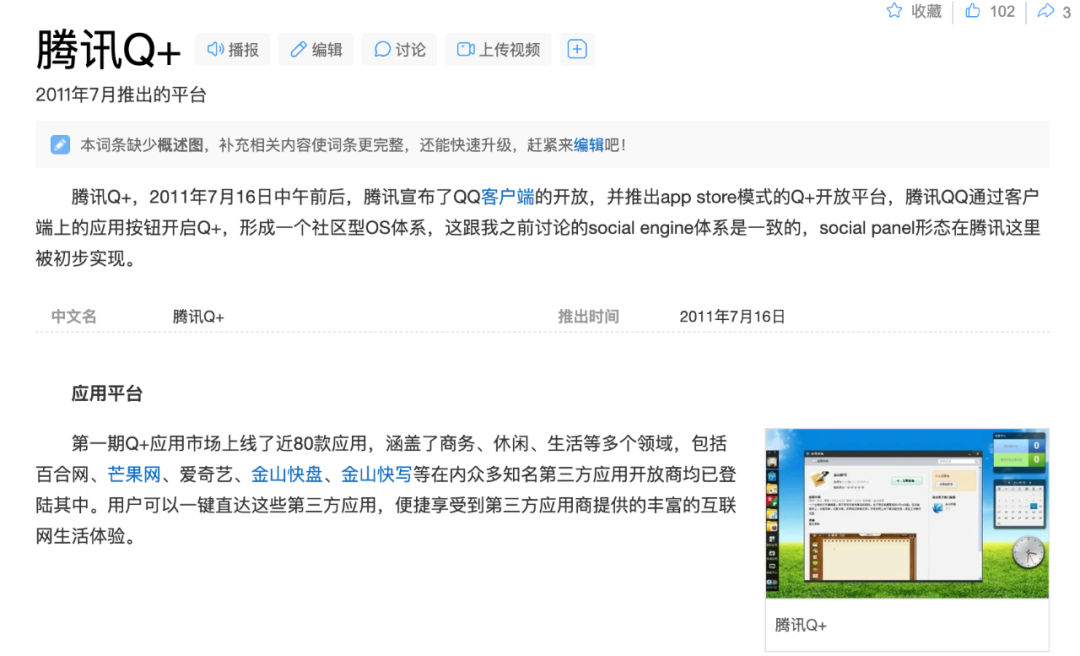Click the plus icon button after 上传视频

pyautogui.click(x=577, y=50)
